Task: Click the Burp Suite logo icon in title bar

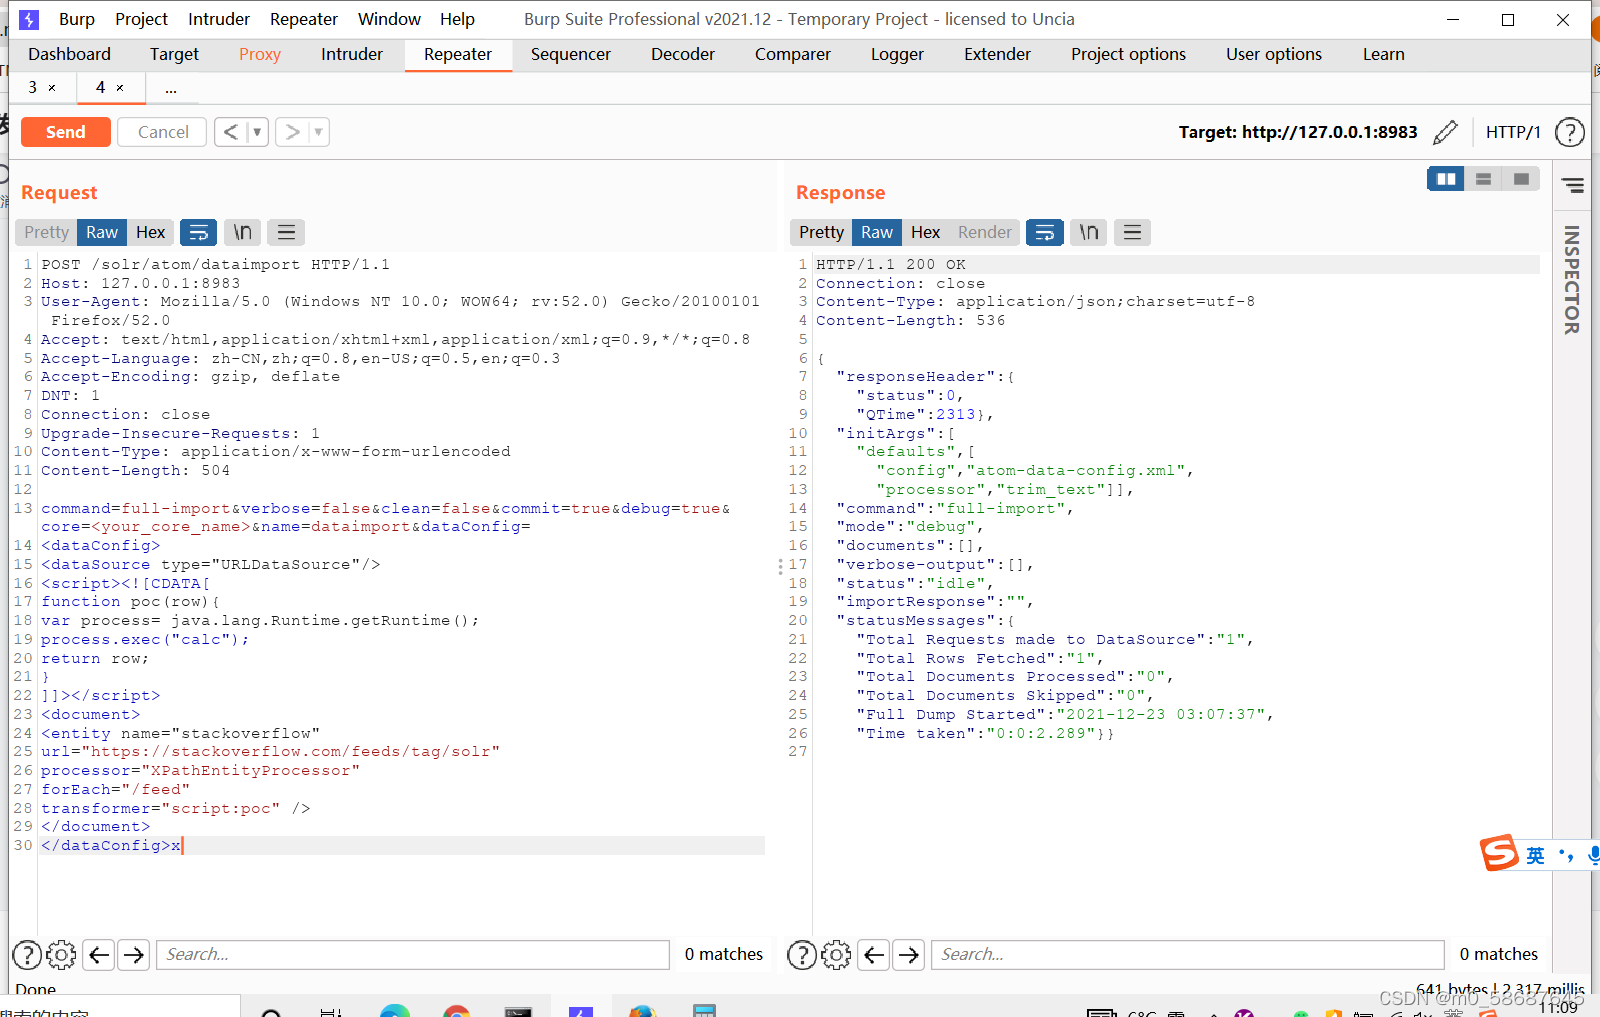Action: pyautogui.click(x=30, y=19)
